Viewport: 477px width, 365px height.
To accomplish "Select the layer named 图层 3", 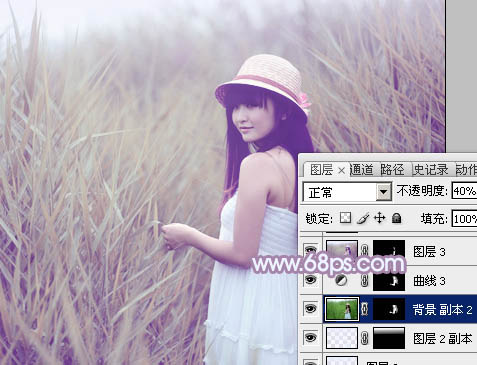I will point(429,252).
